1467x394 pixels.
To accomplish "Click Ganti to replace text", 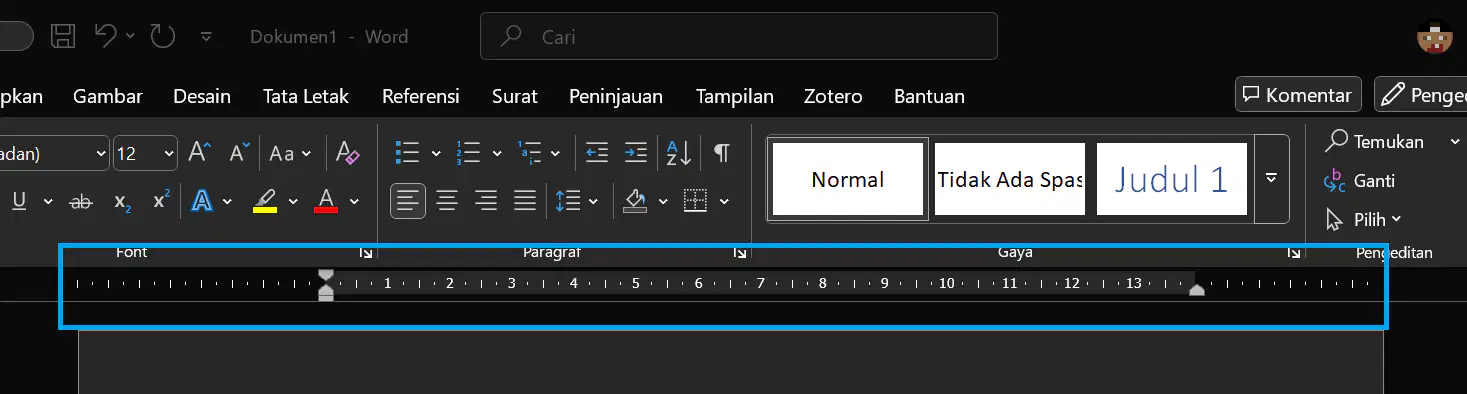I will tap(1359, 181).
